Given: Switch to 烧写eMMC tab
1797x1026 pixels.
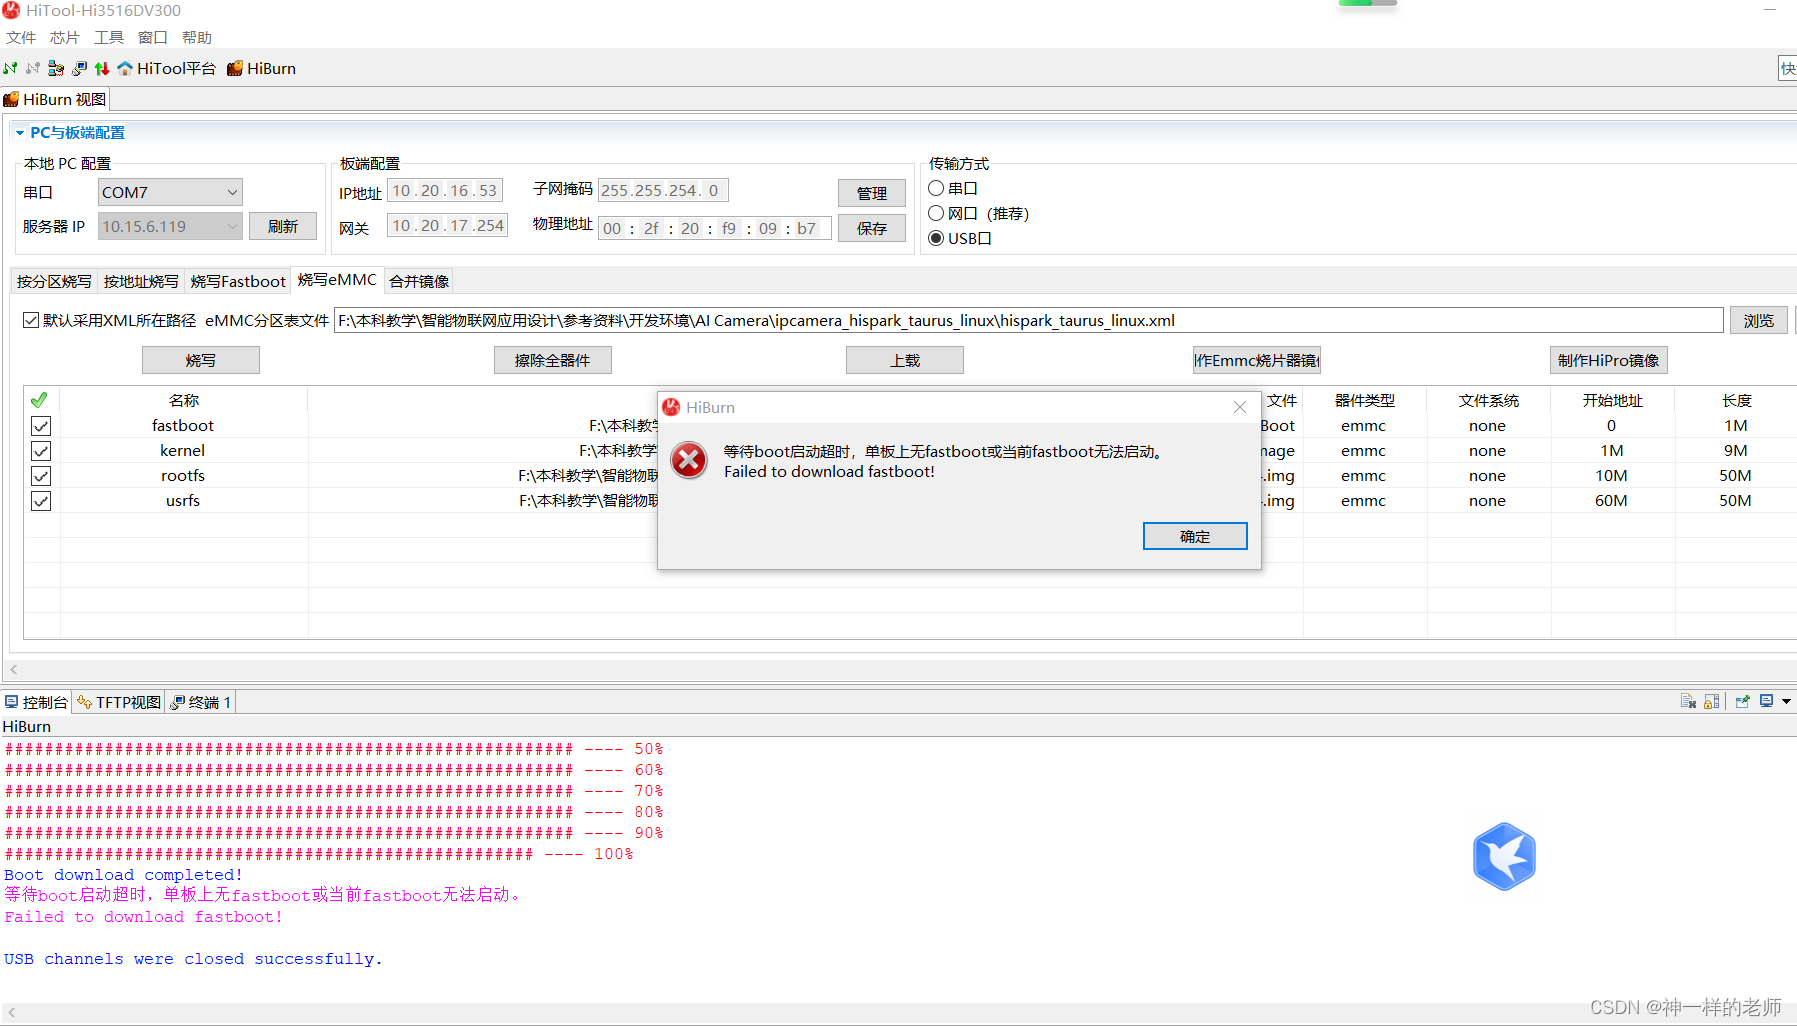Looking at the screenshot, I should [x=337, y=280].
